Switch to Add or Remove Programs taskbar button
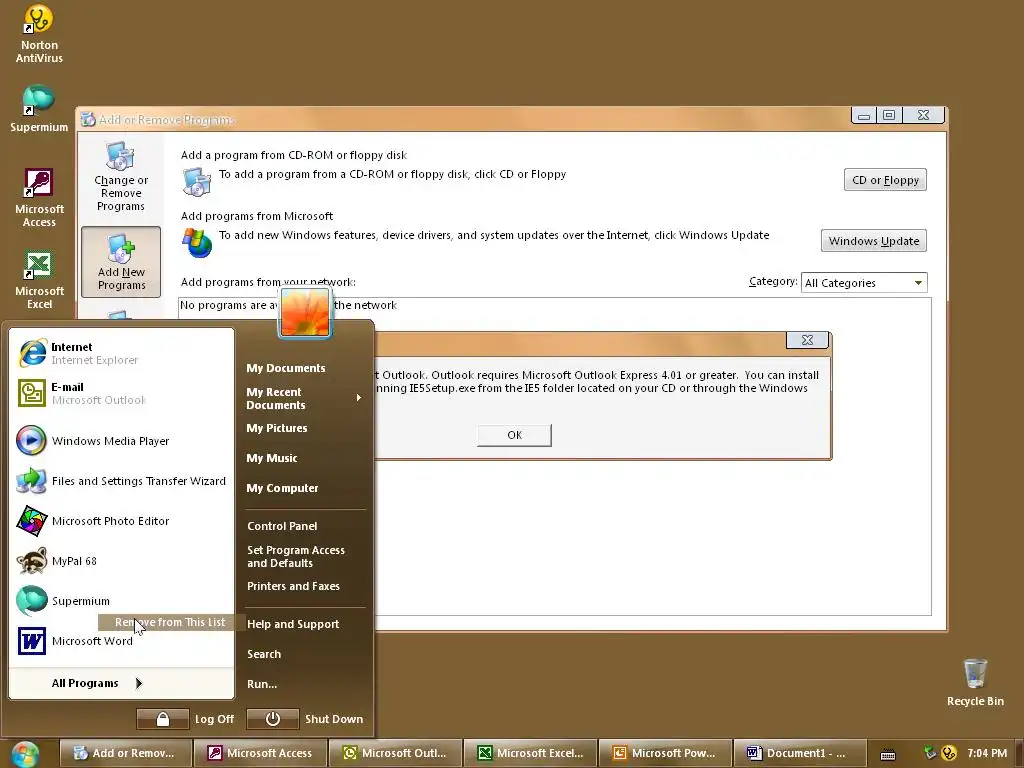This screenshot has width=1024, height=768. coord(125,753)
